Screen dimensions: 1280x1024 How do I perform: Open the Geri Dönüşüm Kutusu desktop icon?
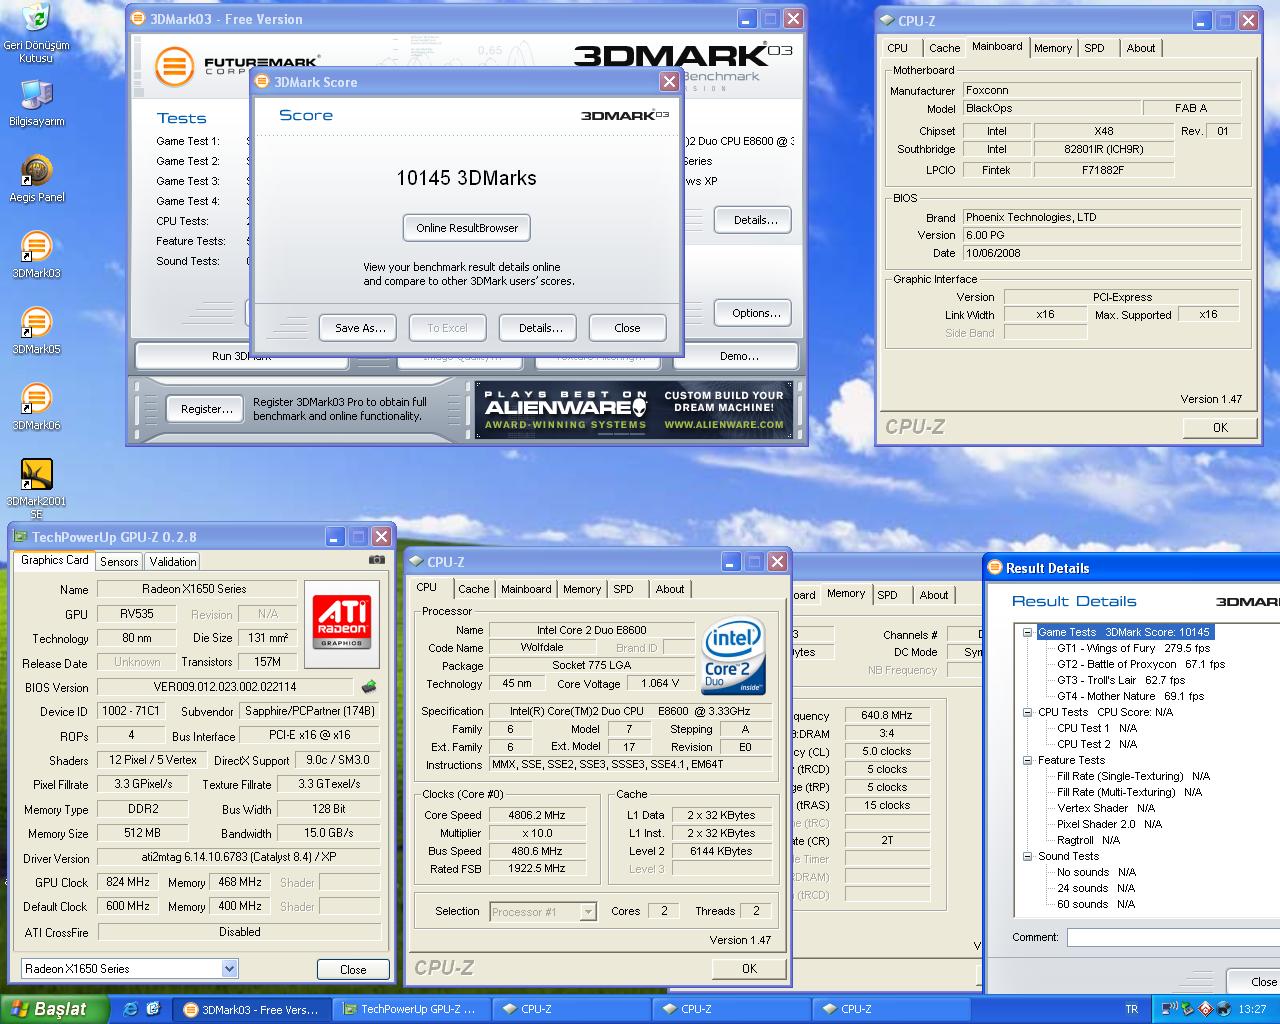point(36,32)
